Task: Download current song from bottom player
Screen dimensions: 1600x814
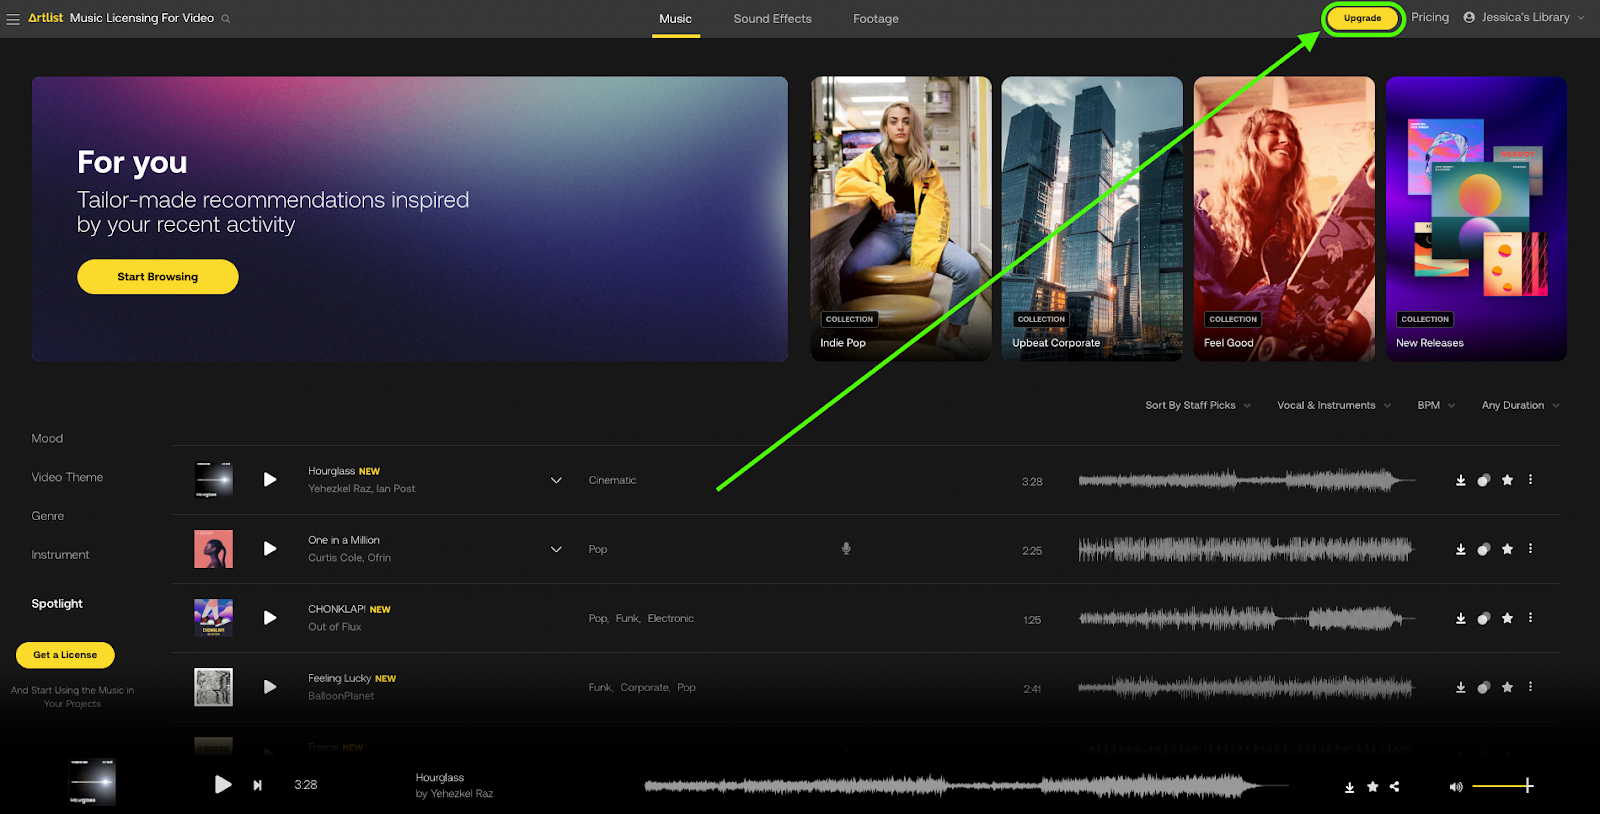Action: tap(1349, 787)
